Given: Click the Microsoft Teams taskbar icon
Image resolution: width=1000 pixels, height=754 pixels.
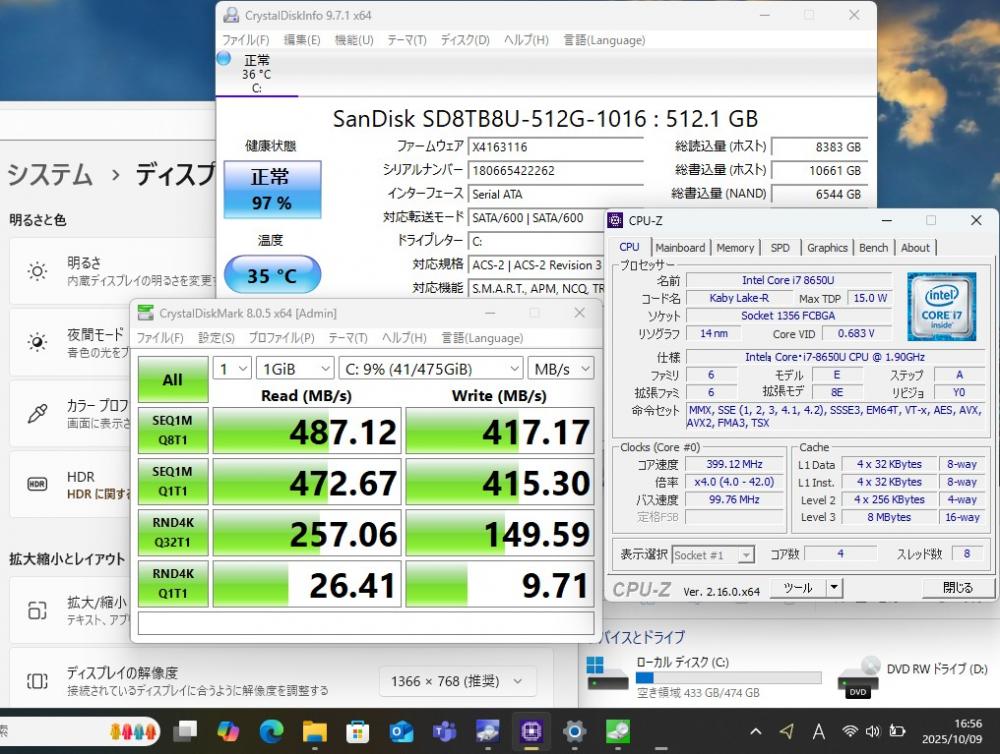Looking at the screenshot, I should click(x=445, y=732).
